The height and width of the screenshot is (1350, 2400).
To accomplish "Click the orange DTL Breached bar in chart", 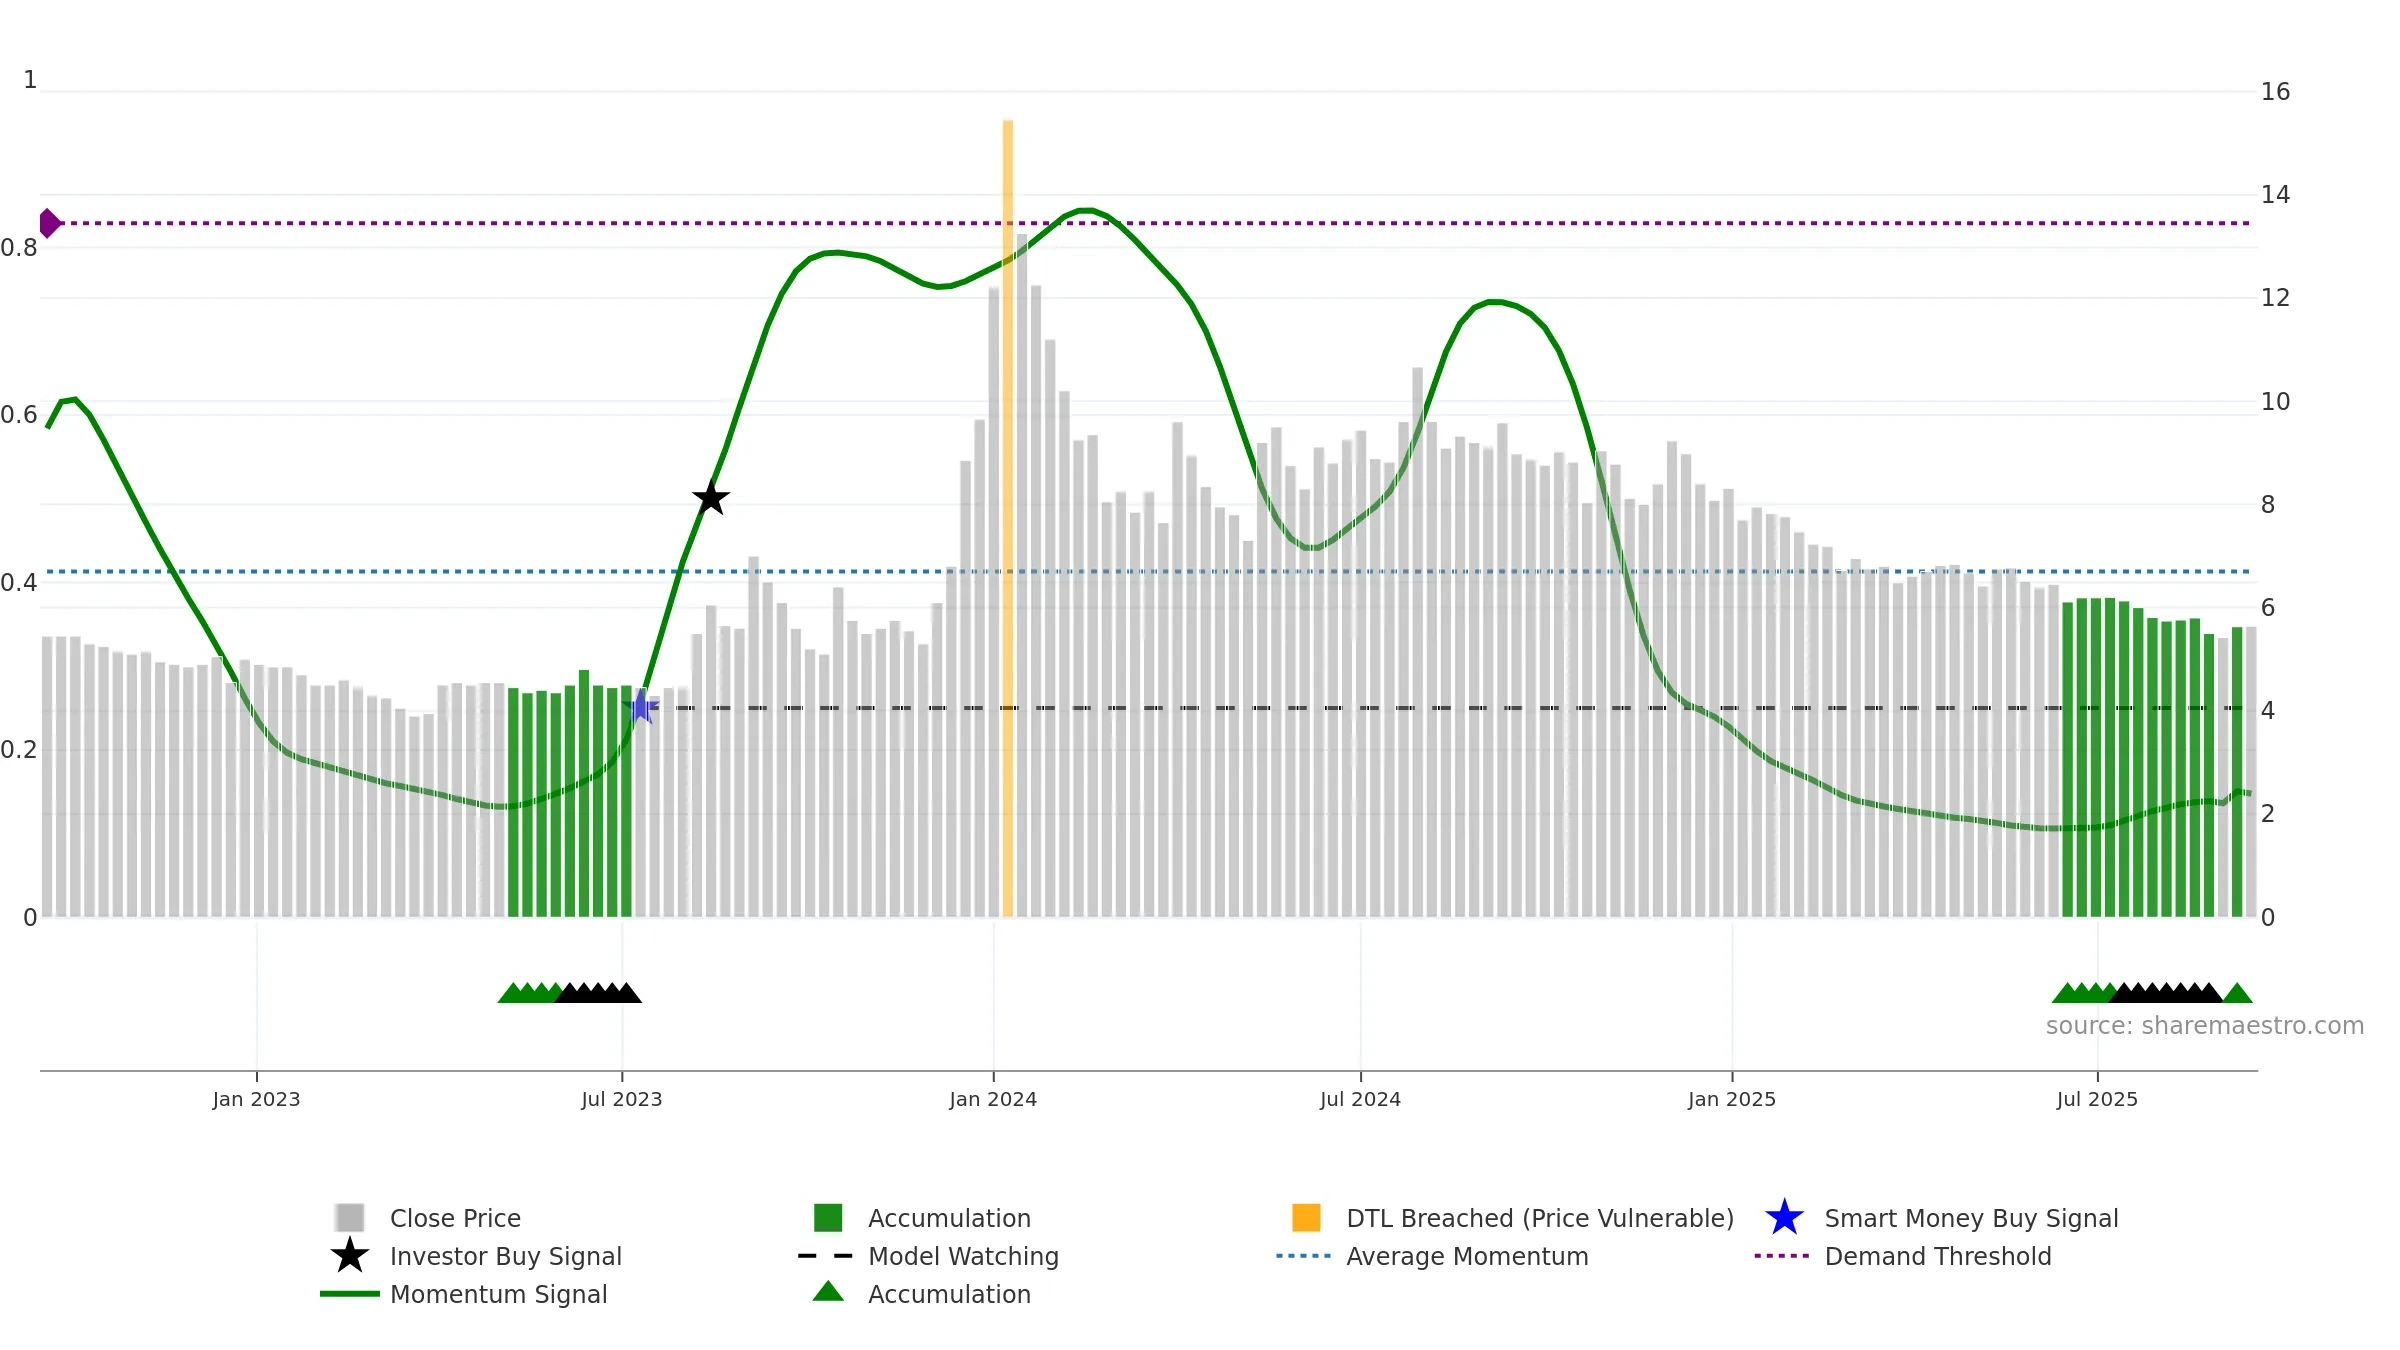I will 1008,518.
